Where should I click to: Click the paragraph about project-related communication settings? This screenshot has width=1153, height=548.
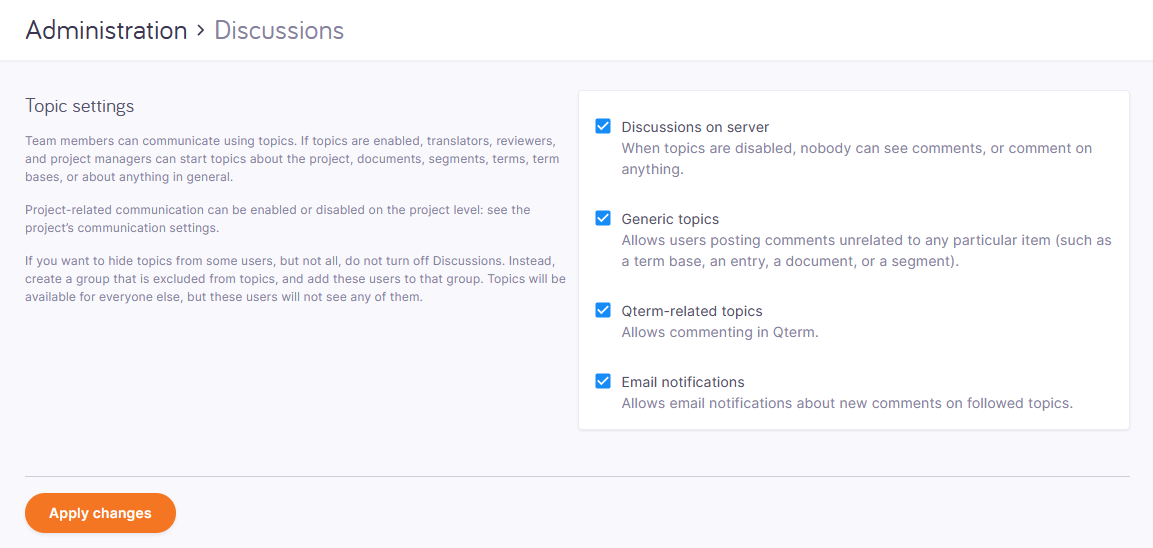(278, 217)
